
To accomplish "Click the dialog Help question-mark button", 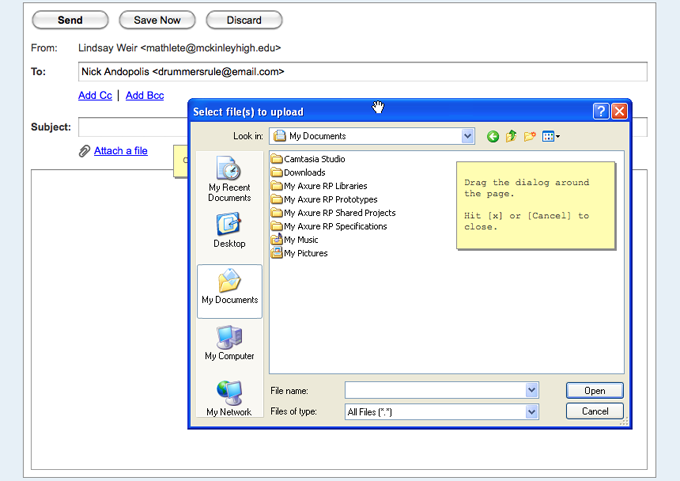I will (601, 111).
